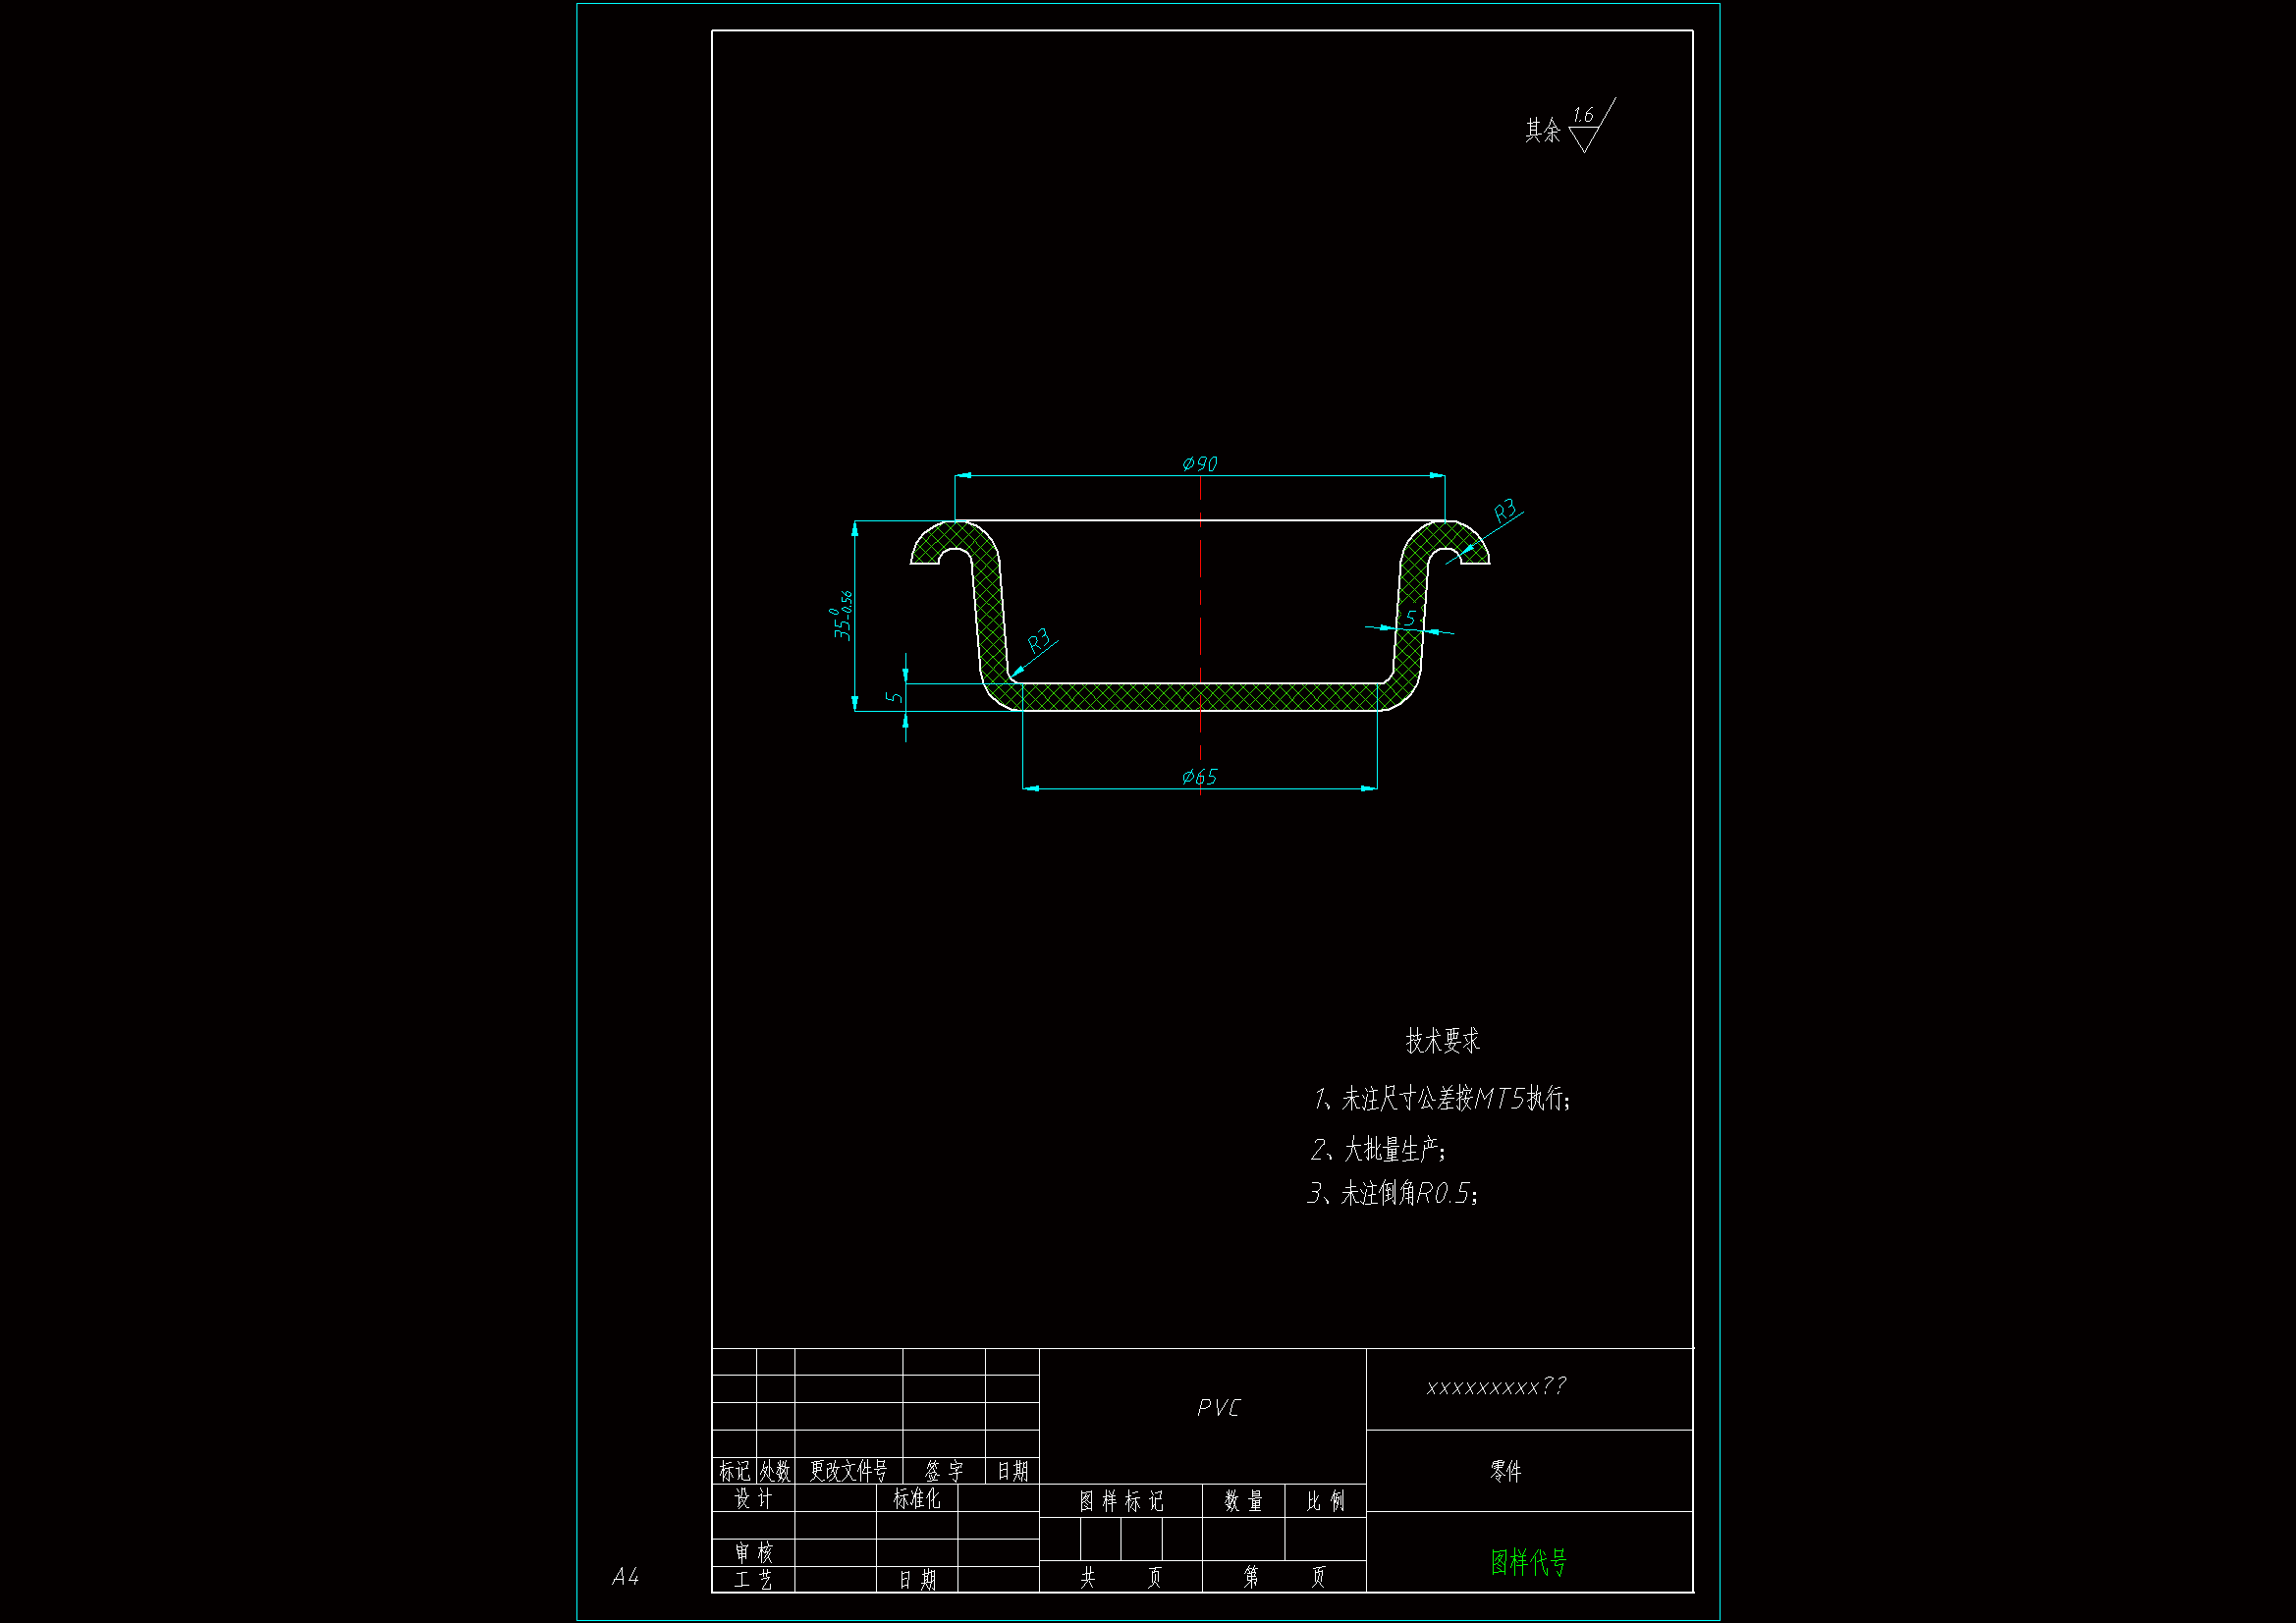Click the 零件 cell in title block
Screen dimensions: 2296x1623
point(1505,1471)
